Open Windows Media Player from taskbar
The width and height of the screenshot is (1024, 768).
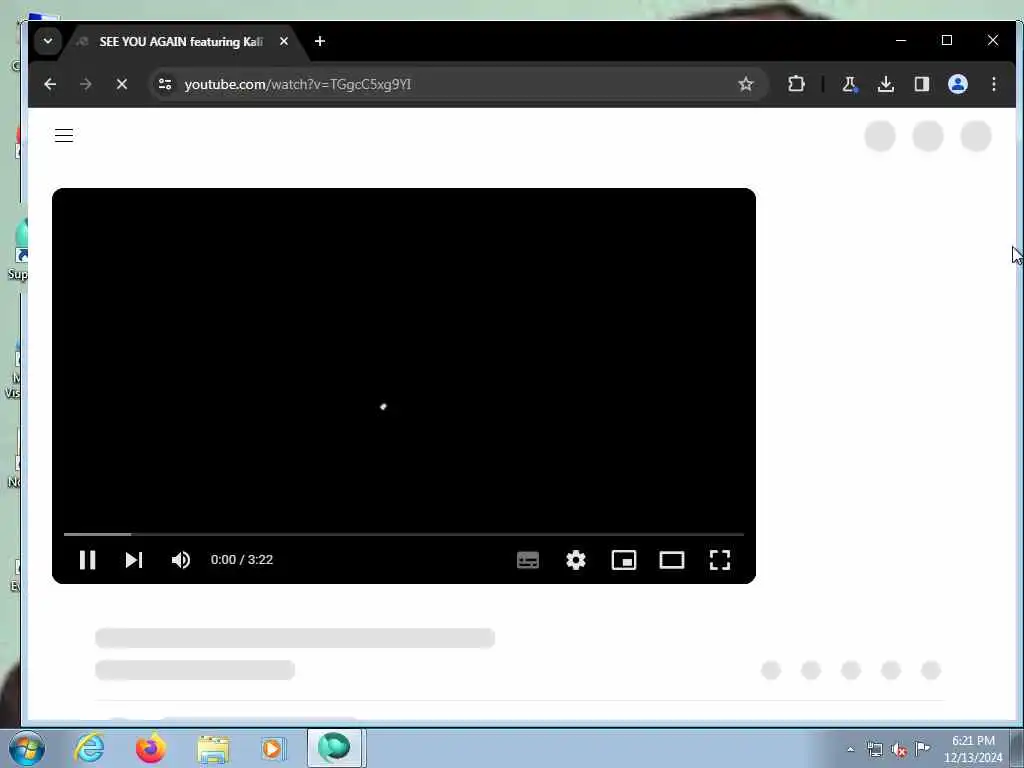273,748
